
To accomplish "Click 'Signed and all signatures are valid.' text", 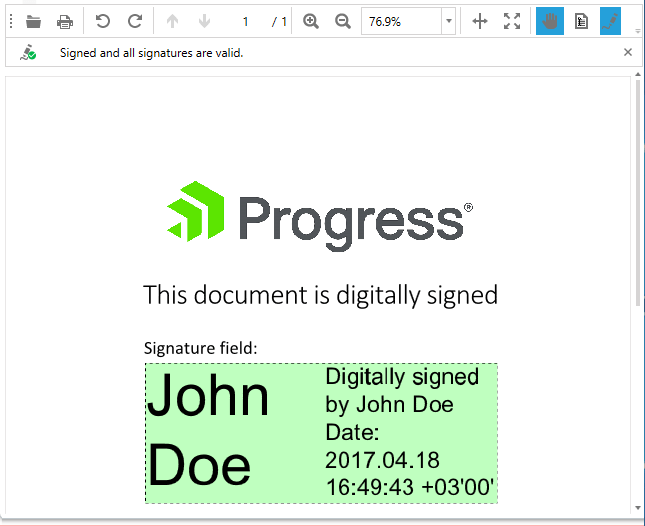I will (151, 53).
